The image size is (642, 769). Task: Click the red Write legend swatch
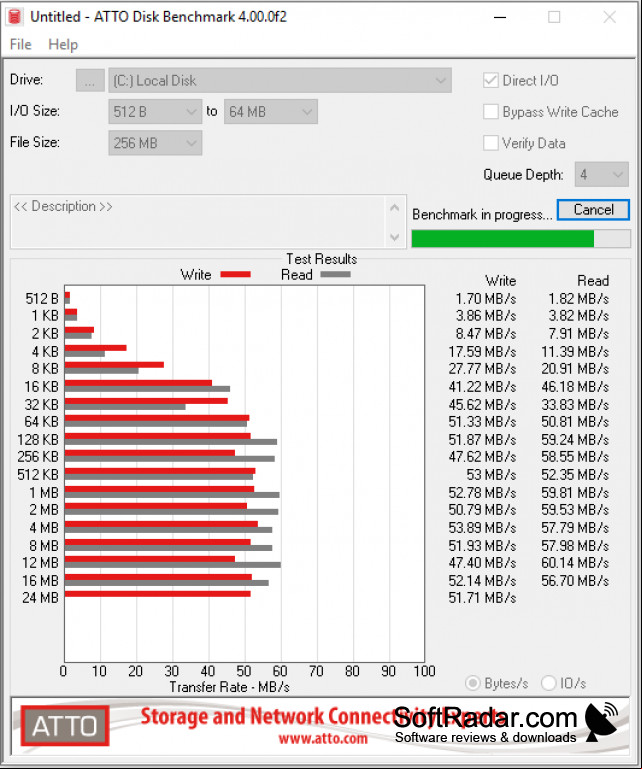[235, 275]
